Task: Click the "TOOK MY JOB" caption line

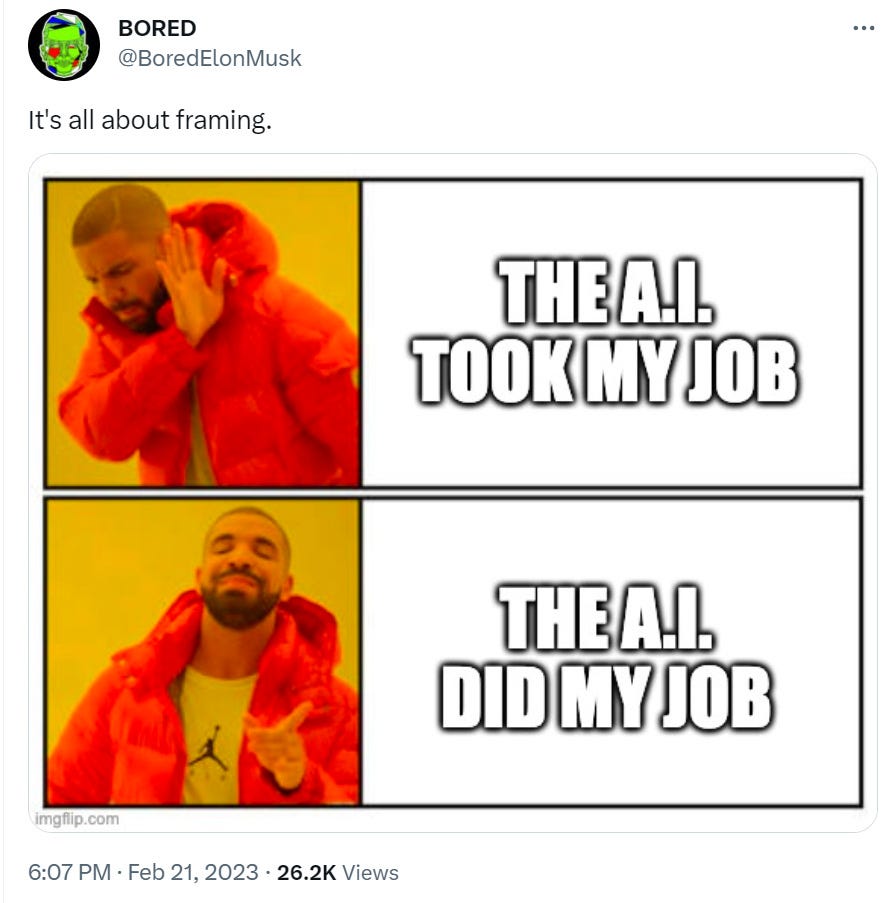Action: point(607,371)
